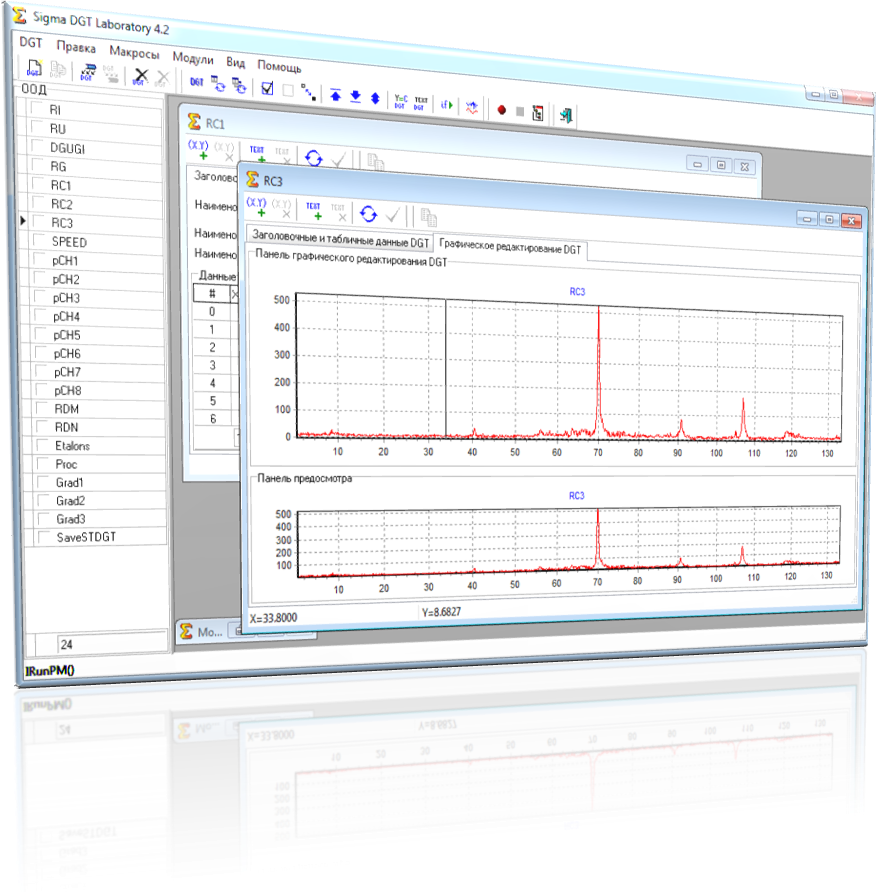The height and width of the screenshot is (892, 878).
Task: Open the Вид menu
Action: [x=236, y=62]
